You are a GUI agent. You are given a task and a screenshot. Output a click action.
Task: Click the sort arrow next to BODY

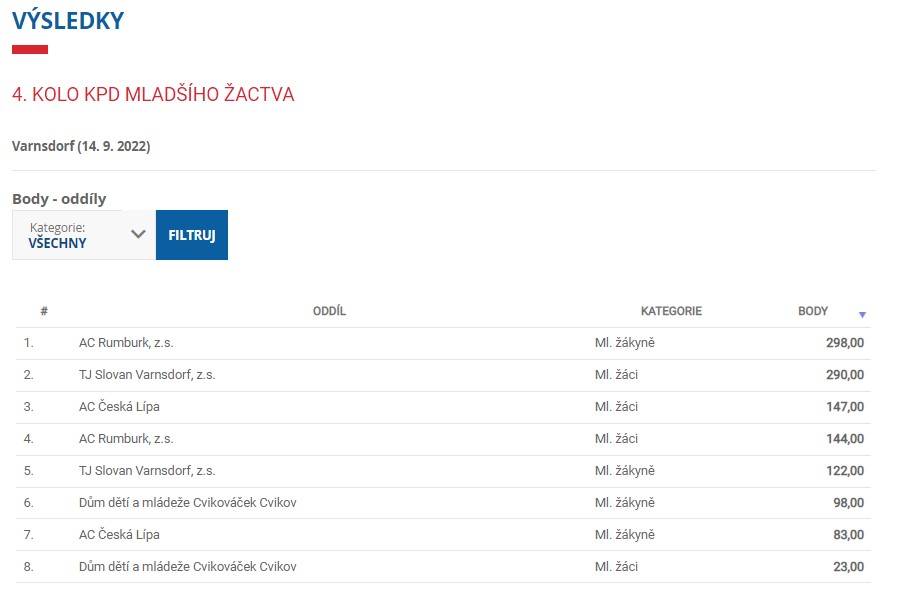[862, 315]
